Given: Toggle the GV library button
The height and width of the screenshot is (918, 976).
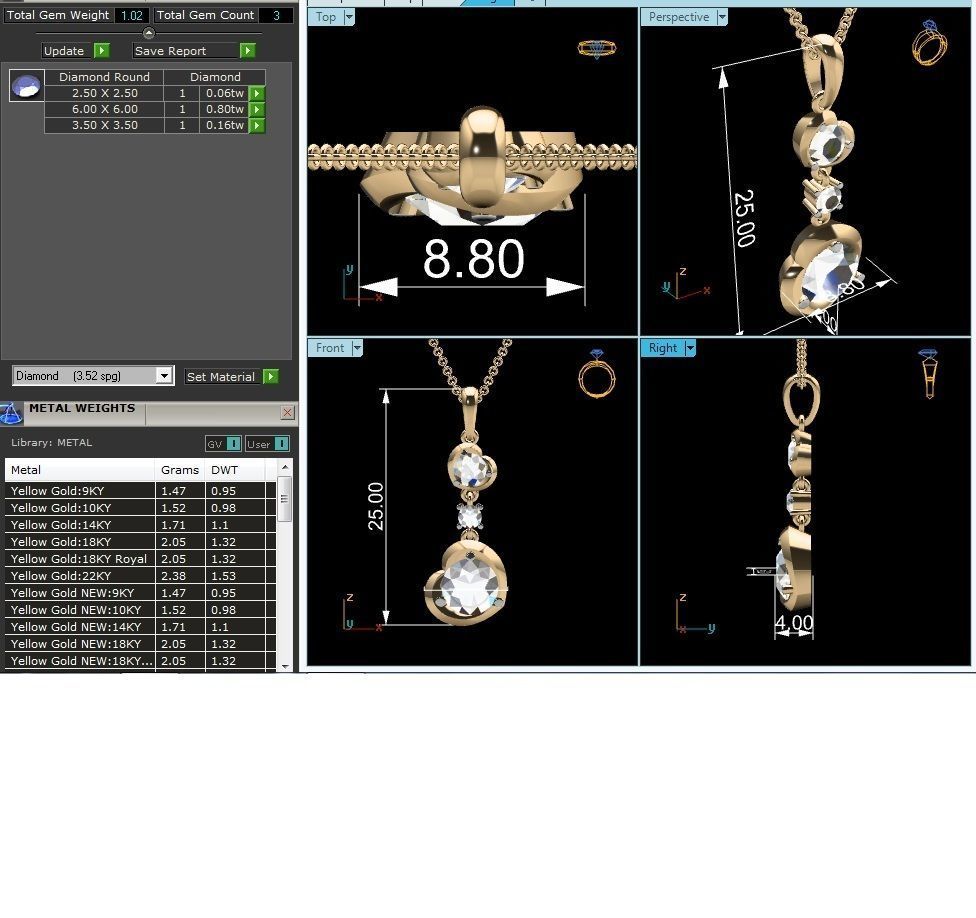Looking at the screenshot, I should point(223,444).
